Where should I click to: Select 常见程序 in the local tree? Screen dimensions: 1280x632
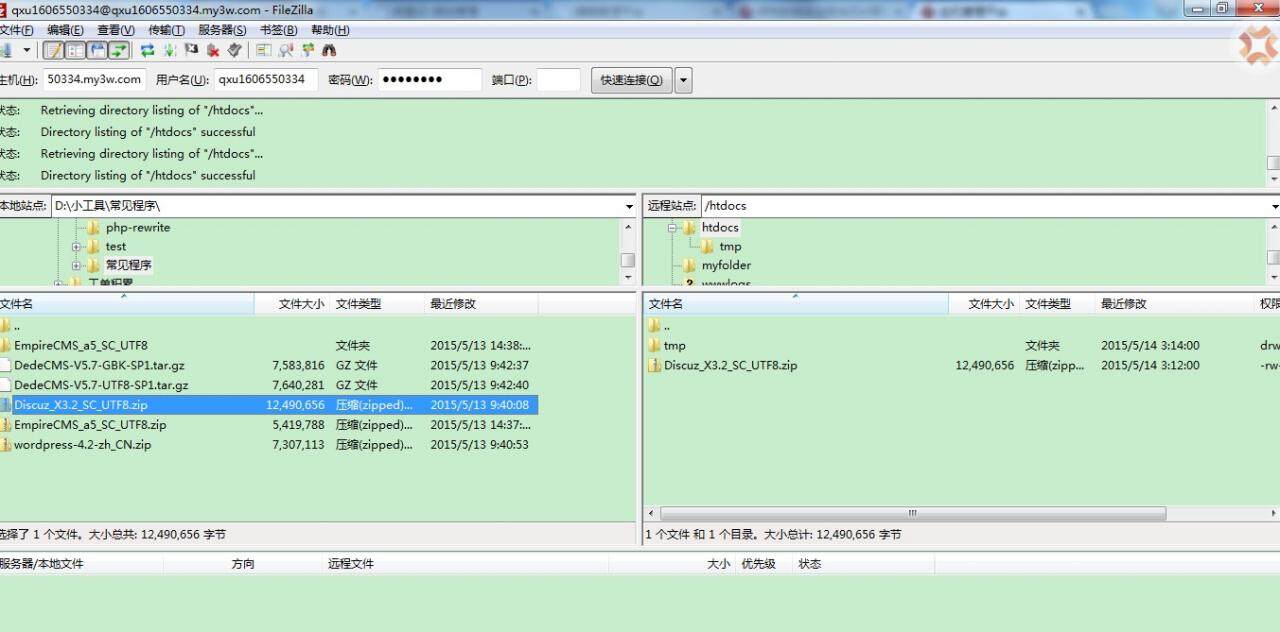(x=129, y=265)
